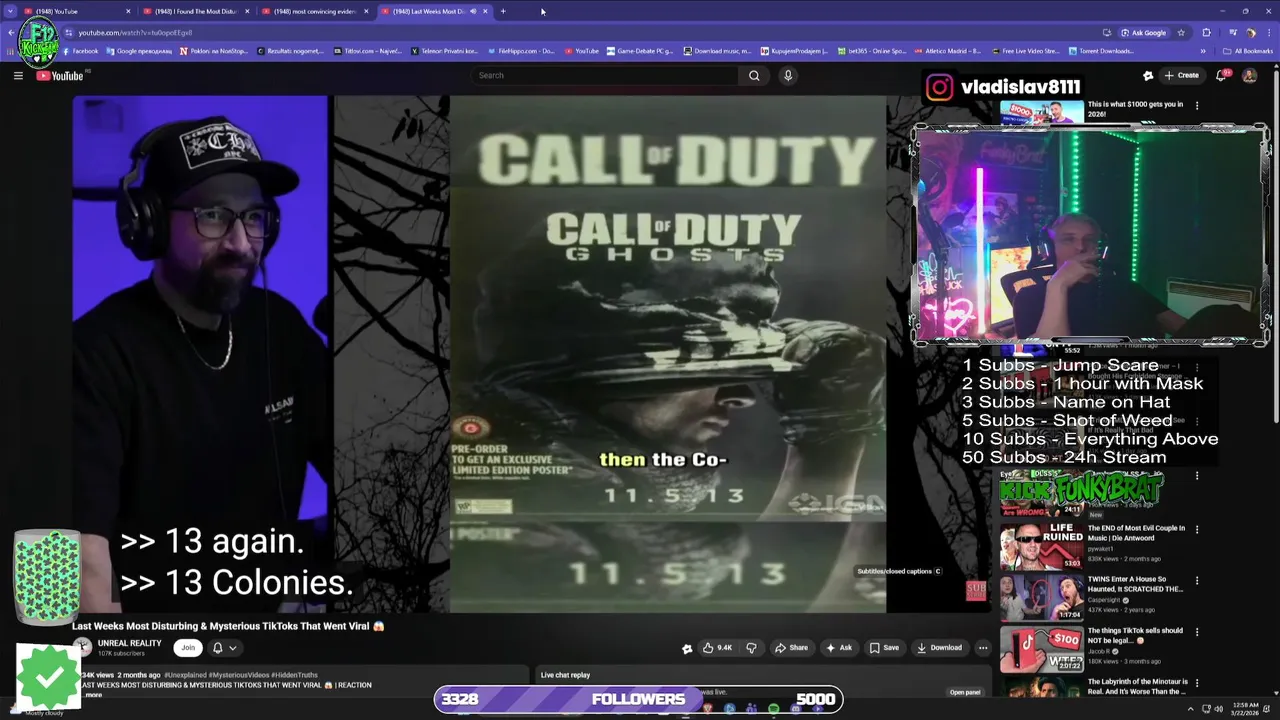Open 'The END of Most Evil Couple' video
1280x720 pixels.
(x=1136, y=533)
